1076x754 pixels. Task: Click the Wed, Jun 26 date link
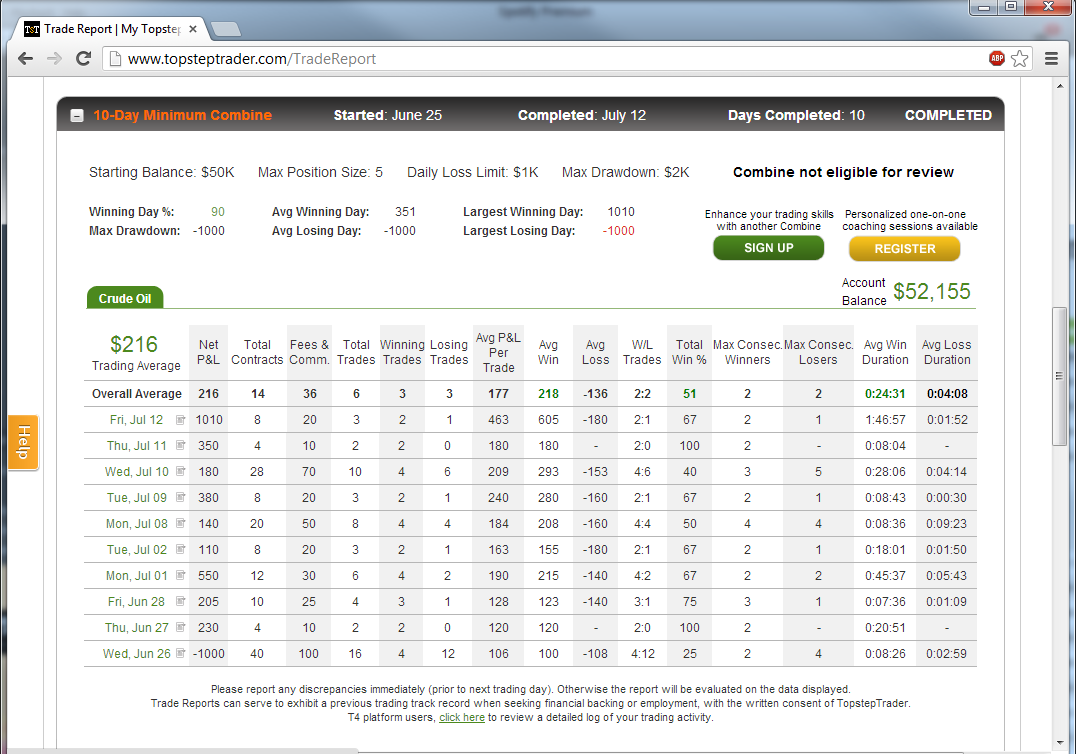136,654
